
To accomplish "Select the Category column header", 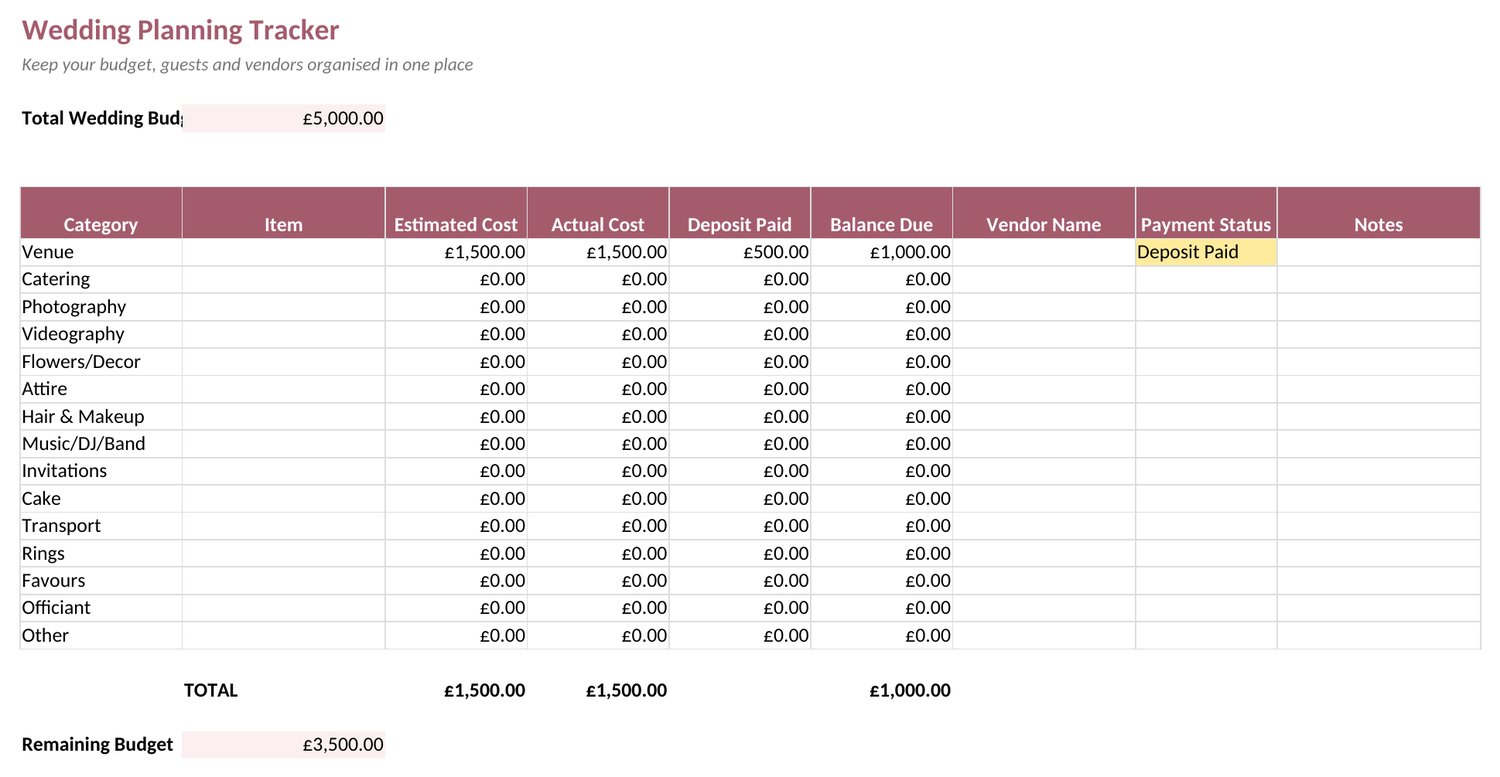I will coord(101,212).
